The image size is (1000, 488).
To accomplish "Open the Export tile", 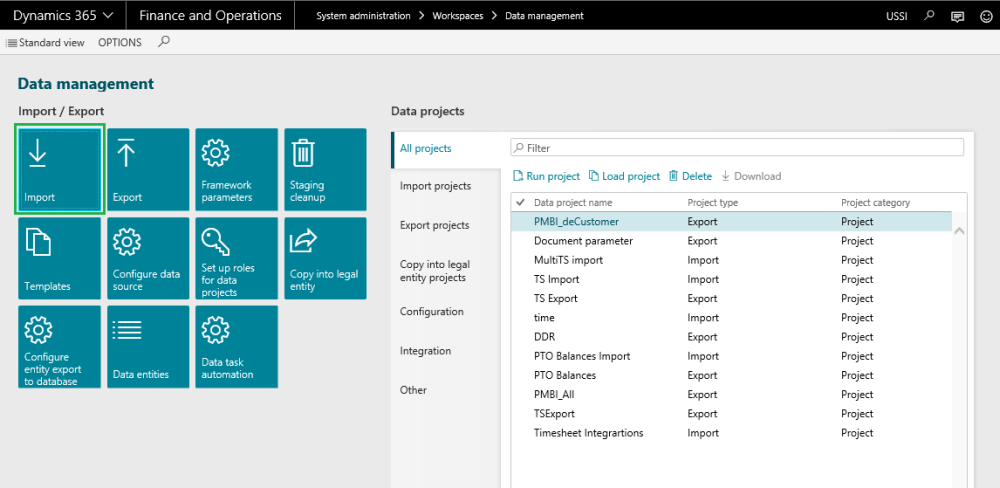I will (x=148, y=169).
